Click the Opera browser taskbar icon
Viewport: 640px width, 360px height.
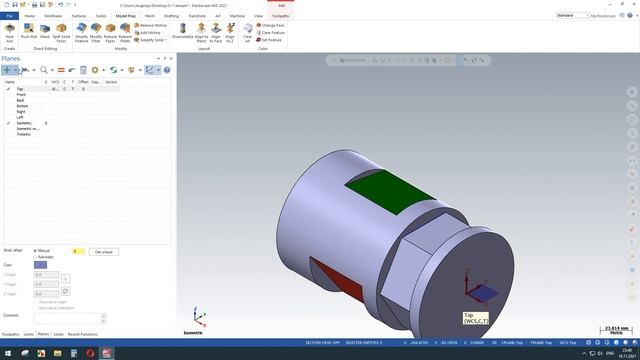(90, 353)
